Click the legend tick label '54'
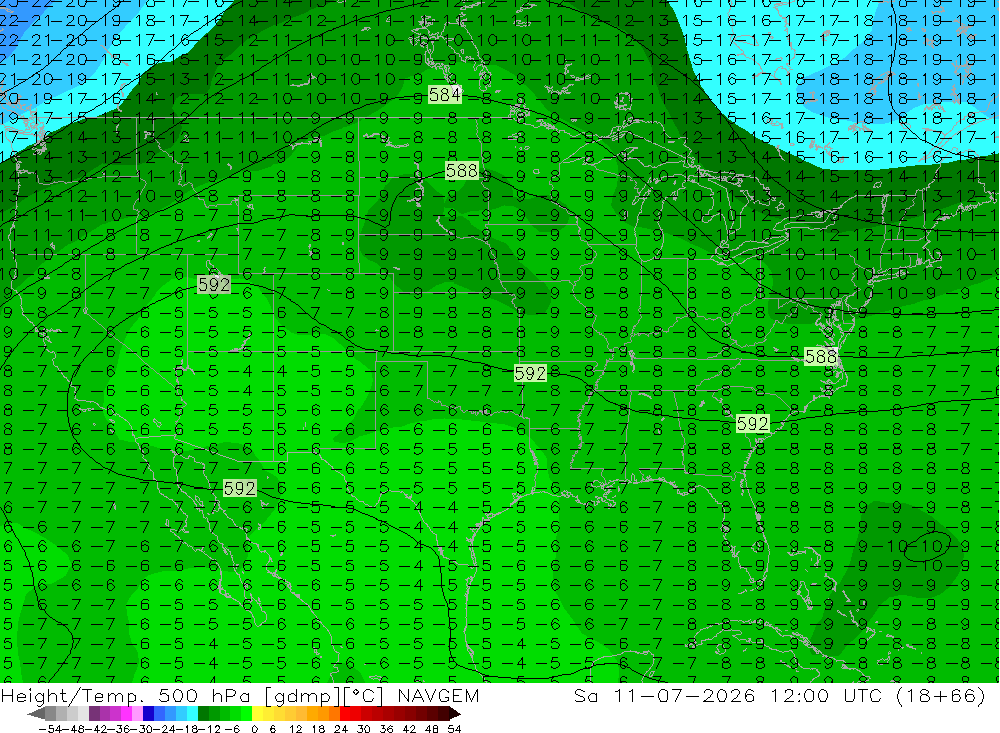 [x=454, y=729]
